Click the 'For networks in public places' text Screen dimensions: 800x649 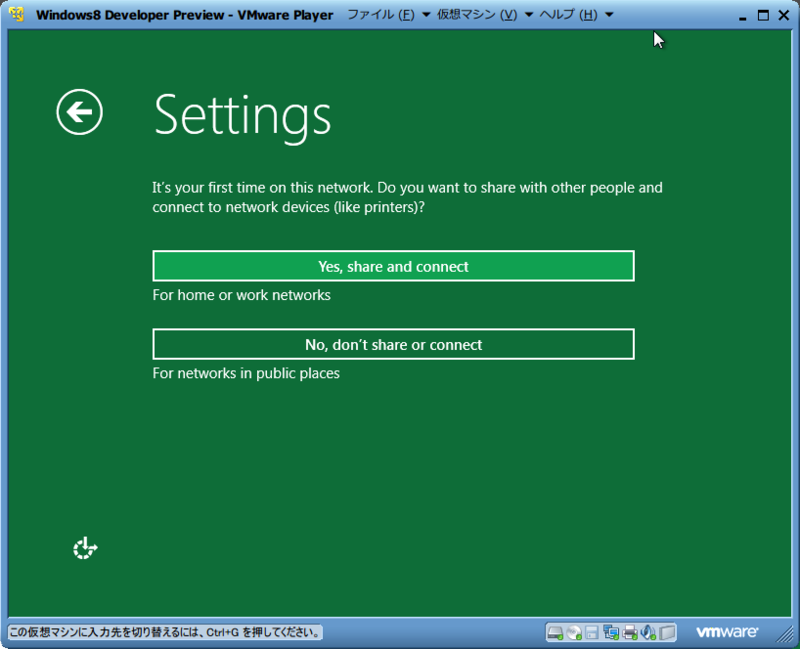[x=246, y=373]
